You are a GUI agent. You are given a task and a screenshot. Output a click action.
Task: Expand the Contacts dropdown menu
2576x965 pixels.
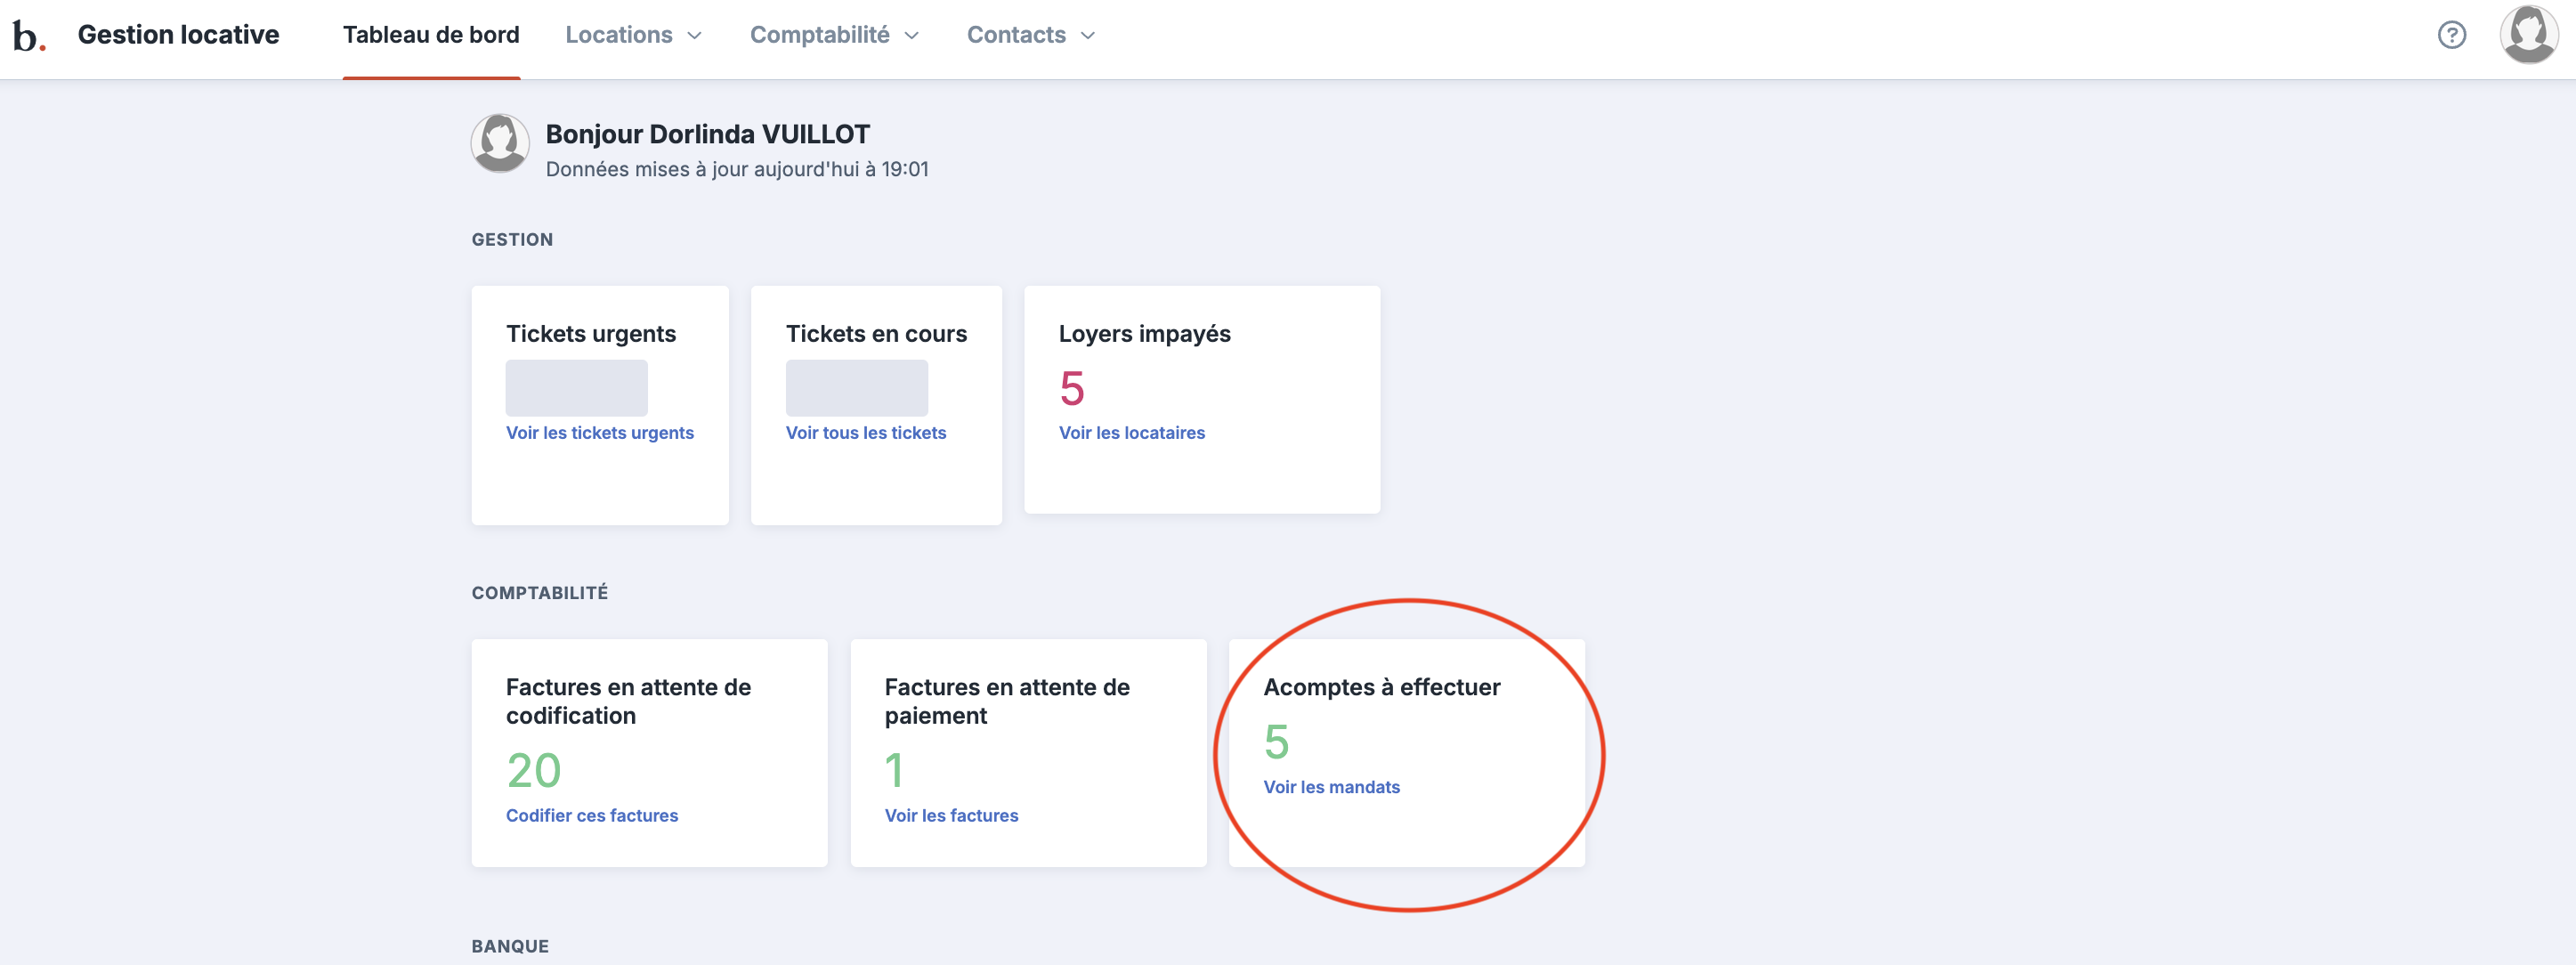click(x=1030, y=35)
